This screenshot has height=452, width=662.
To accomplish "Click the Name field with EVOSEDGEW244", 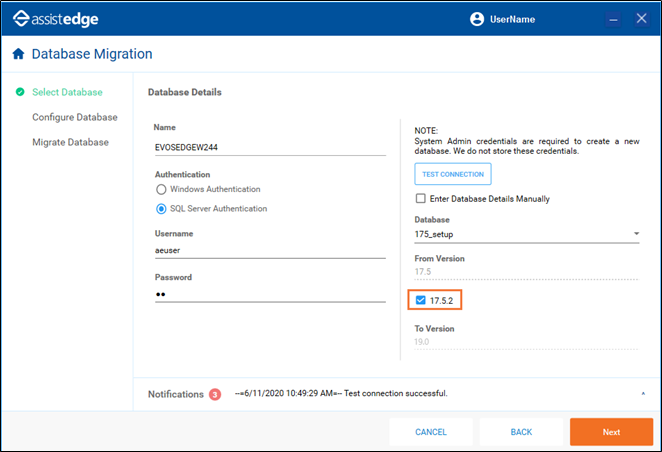I will pos(270,146).
